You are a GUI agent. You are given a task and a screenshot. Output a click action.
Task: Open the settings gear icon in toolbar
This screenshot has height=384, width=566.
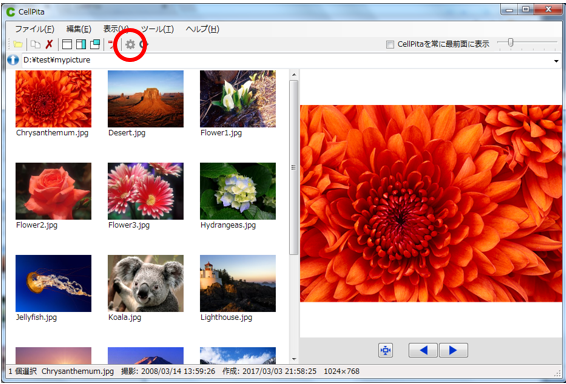pos(130,44)
